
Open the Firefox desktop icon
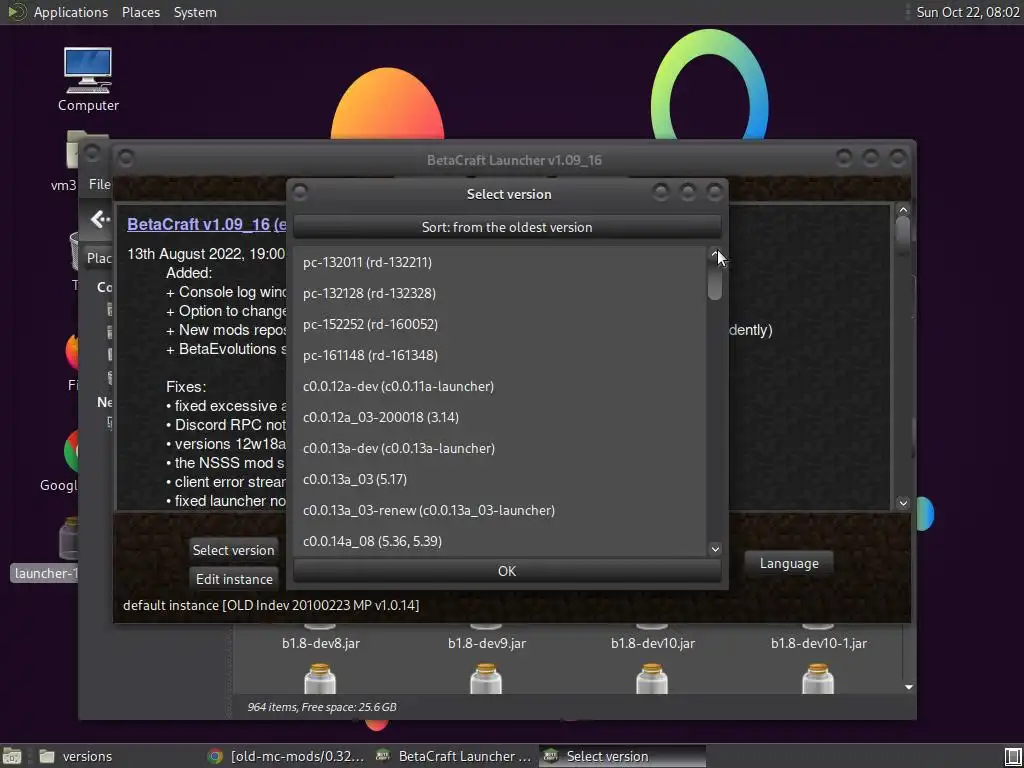(x=72, y=362)
